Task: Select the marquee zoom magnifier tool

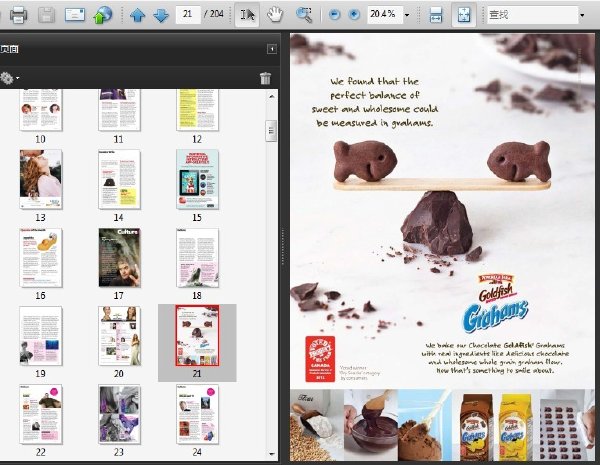Action: click(x=304, y=15)
